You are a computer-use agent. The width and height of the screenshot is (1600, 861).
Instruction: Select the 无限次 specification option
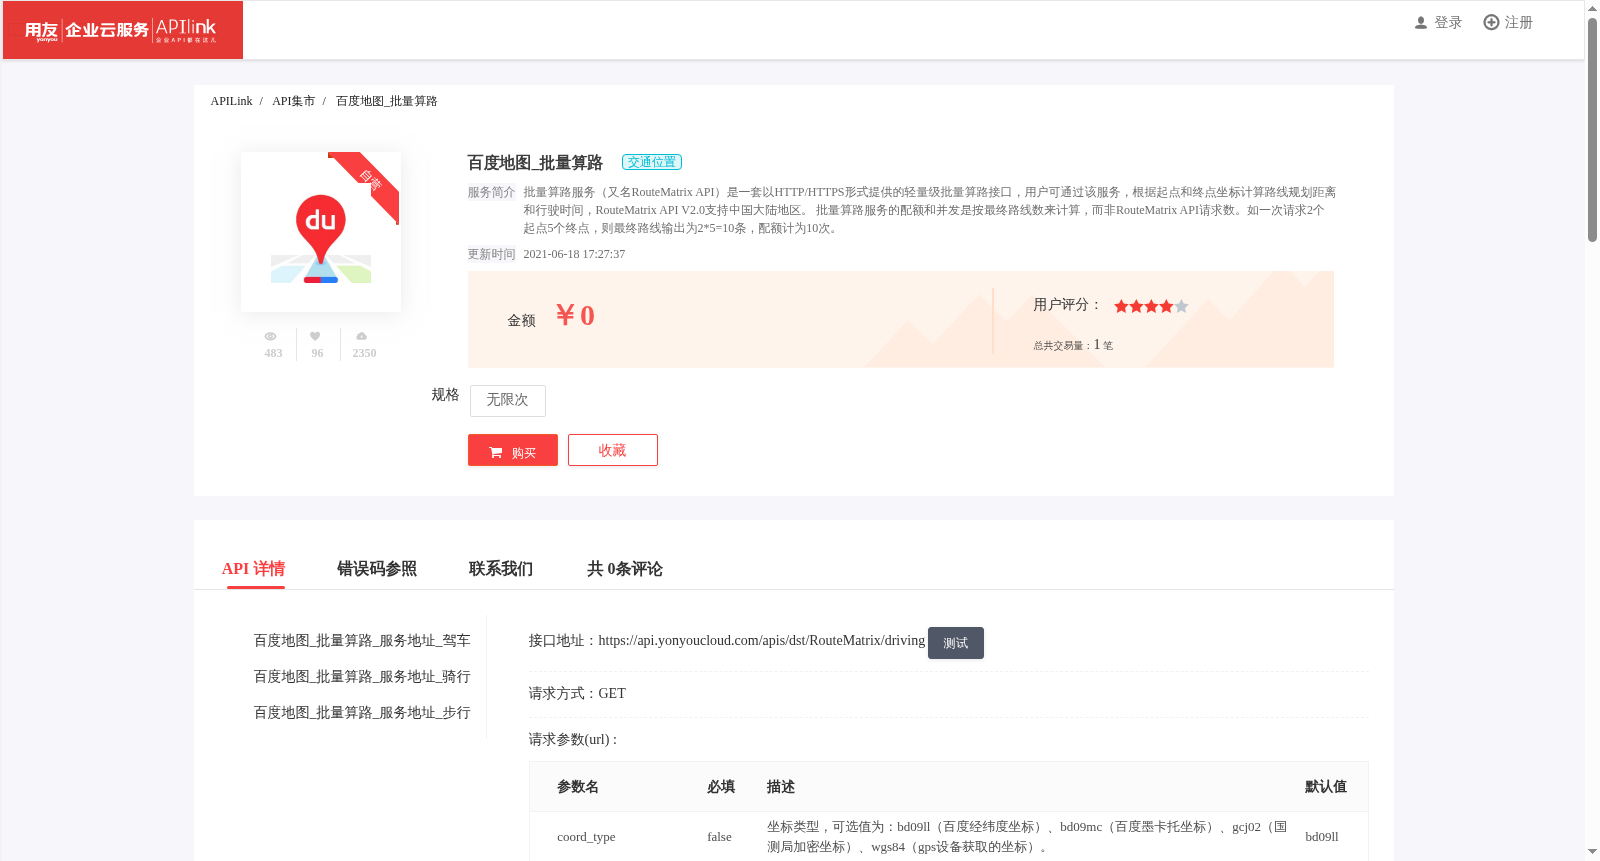pos(508,400)
